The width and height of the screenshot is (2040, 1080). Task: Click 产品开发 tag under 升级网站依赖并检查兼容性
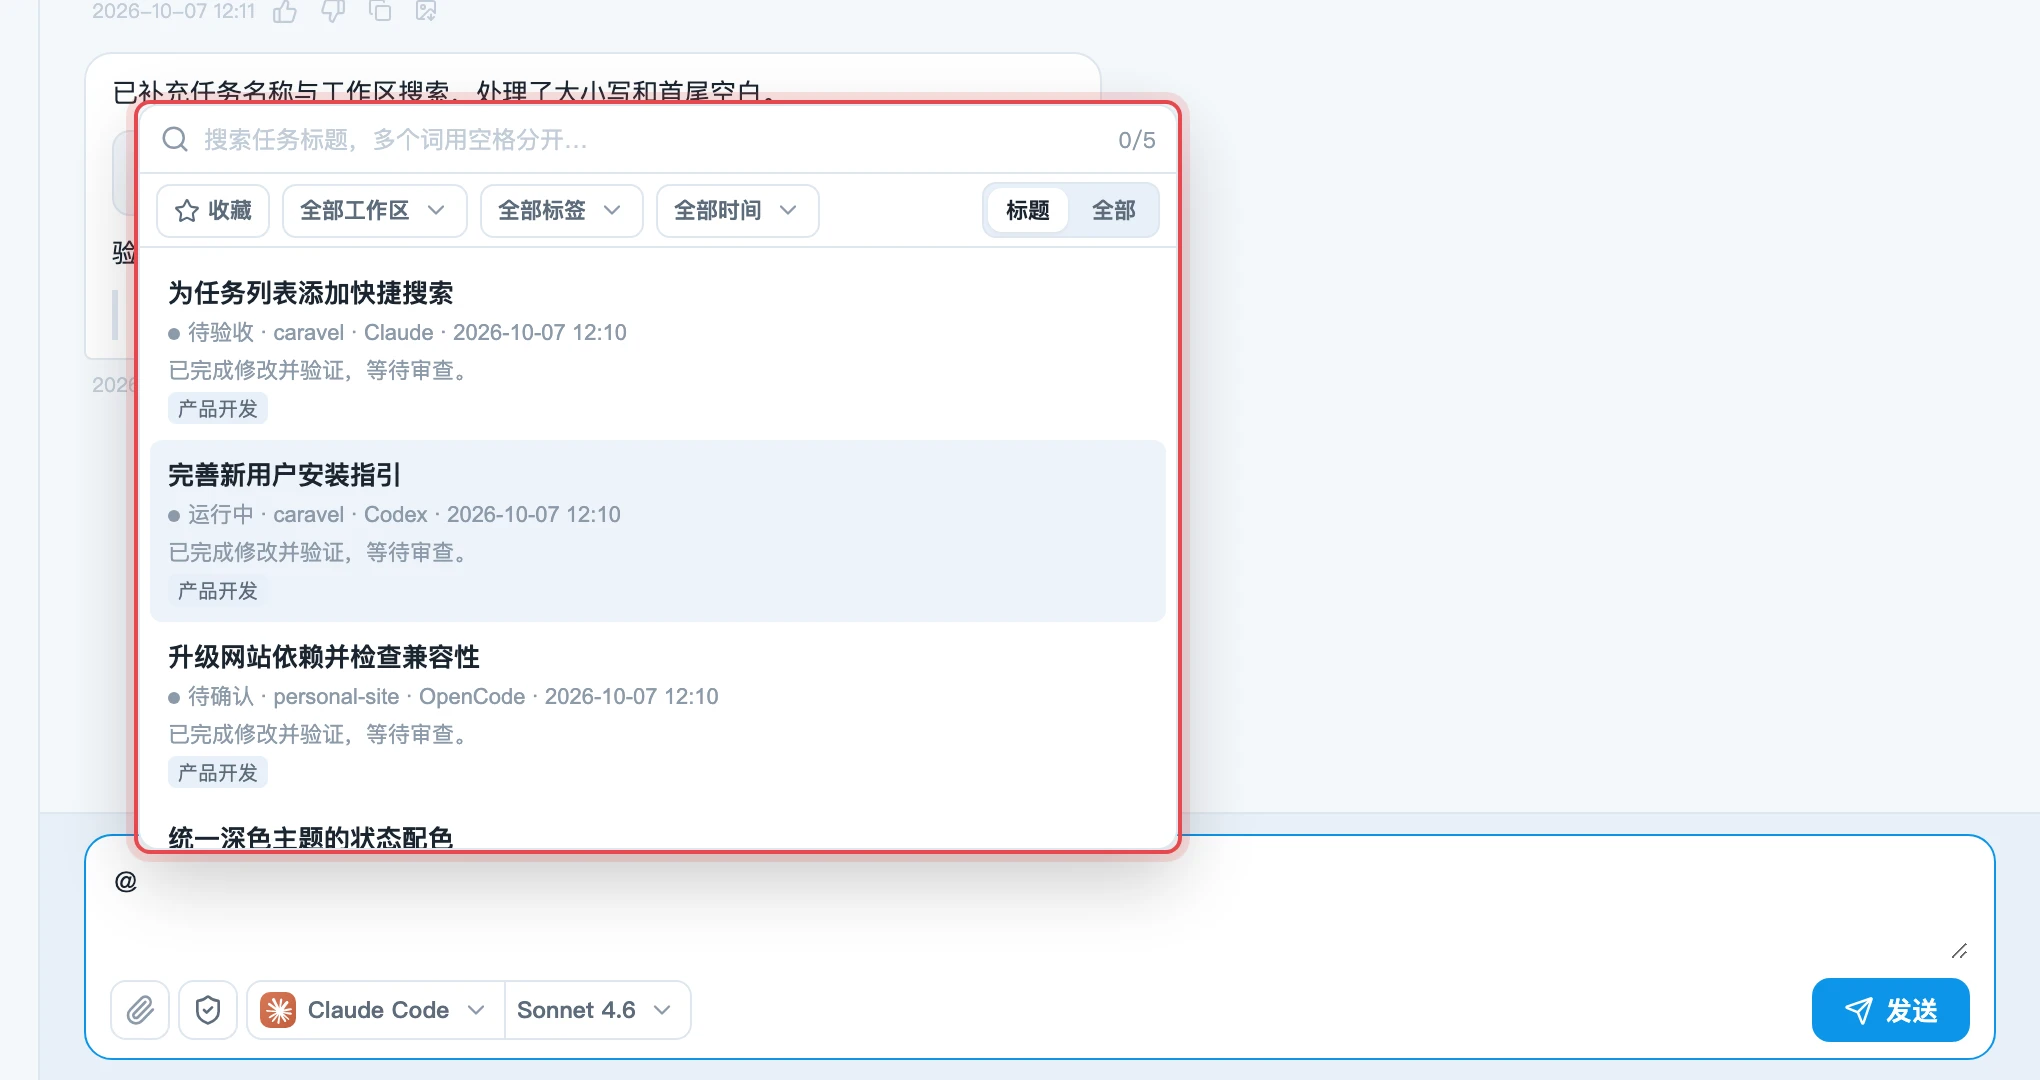[x=218, y=772]
